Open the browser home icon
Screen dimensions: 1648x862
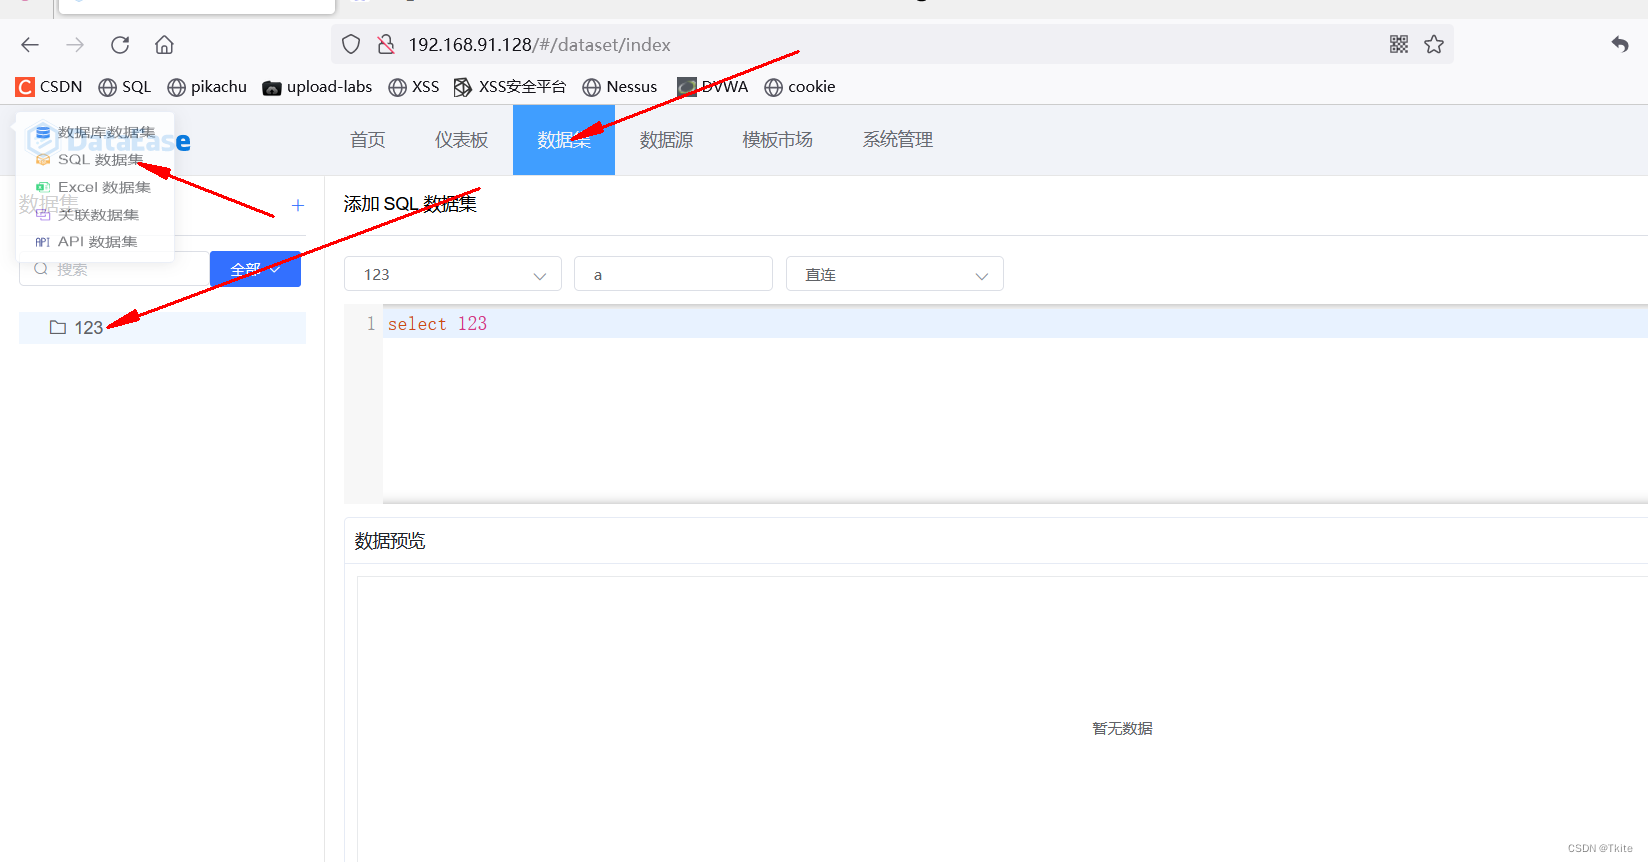pos(165,45)
